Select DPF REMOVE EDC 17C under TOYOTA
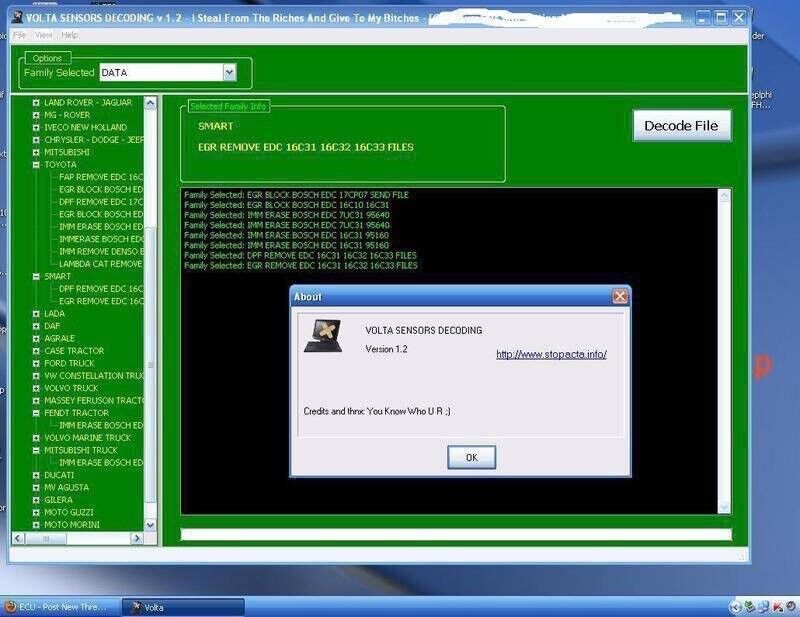The image size is (800, 617). point(101,202)
